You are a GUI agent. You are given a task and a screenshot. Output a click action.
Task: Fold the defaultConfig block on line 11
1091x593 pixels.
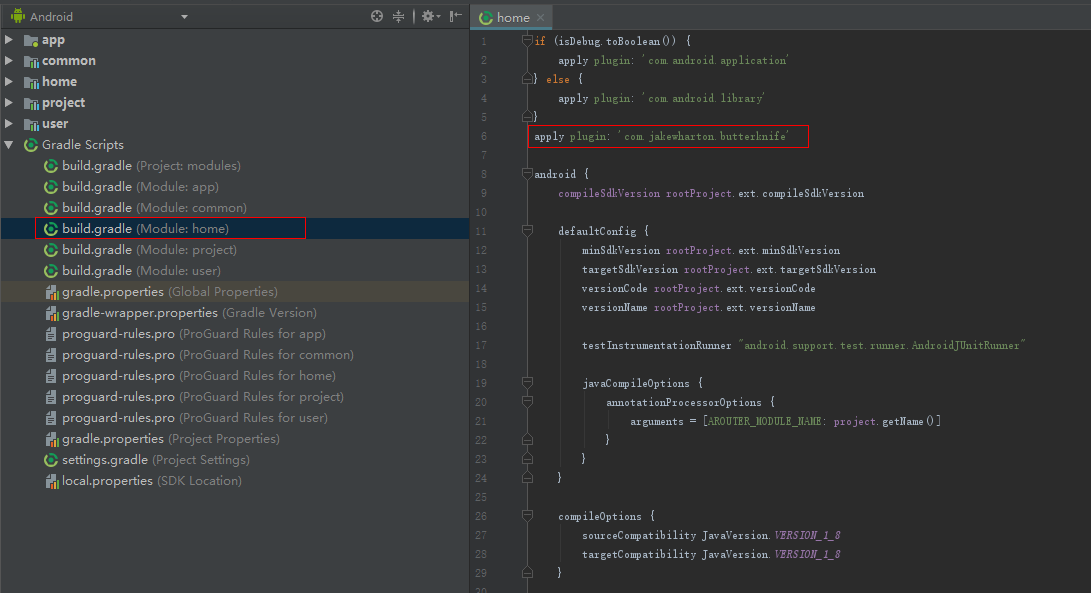(x=527, y=230)
